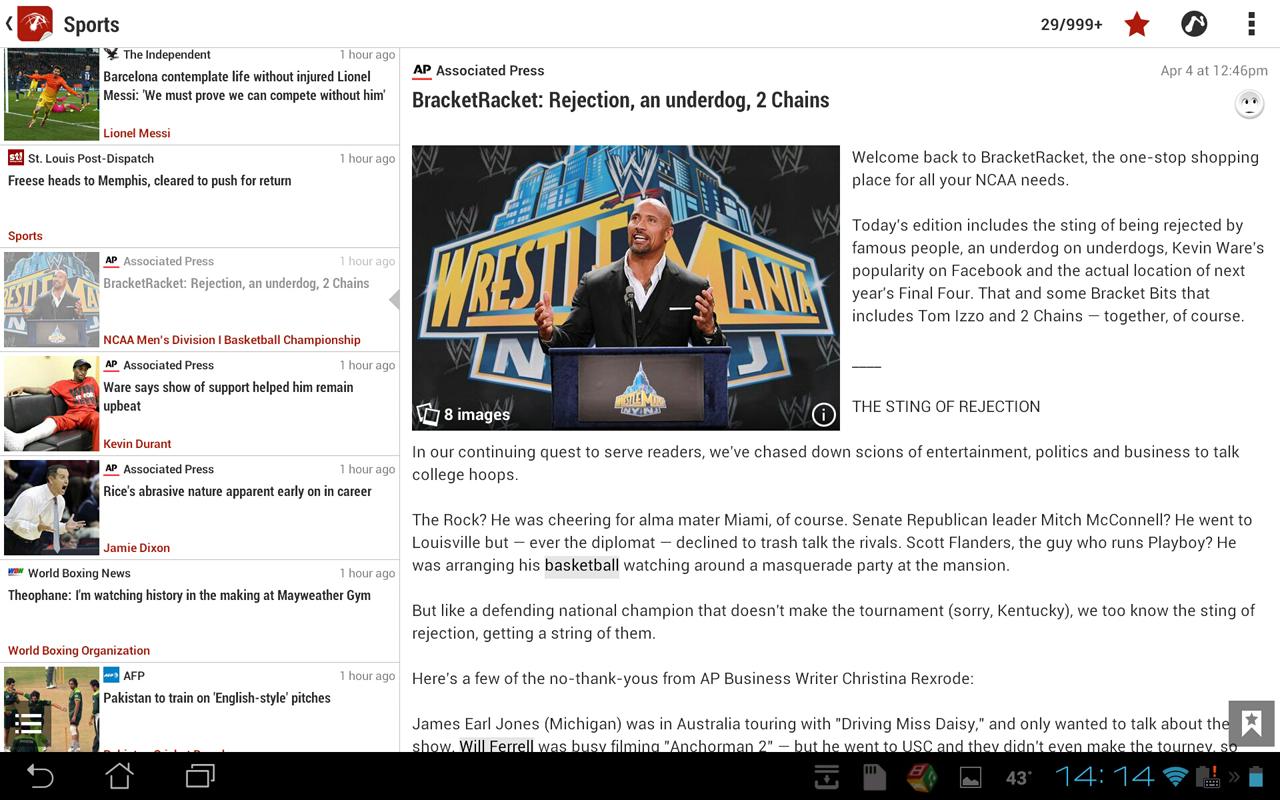Tap the picture notification icon

click(x=969, y=777)
